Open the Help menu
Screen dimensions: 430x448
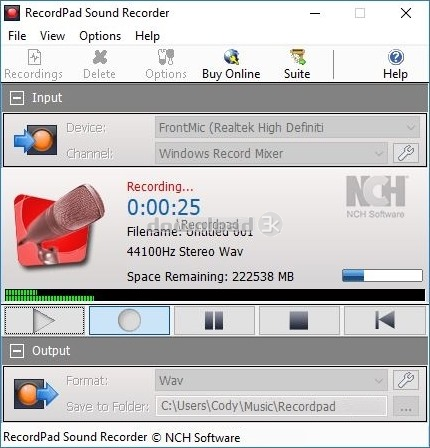pos(147,36)
